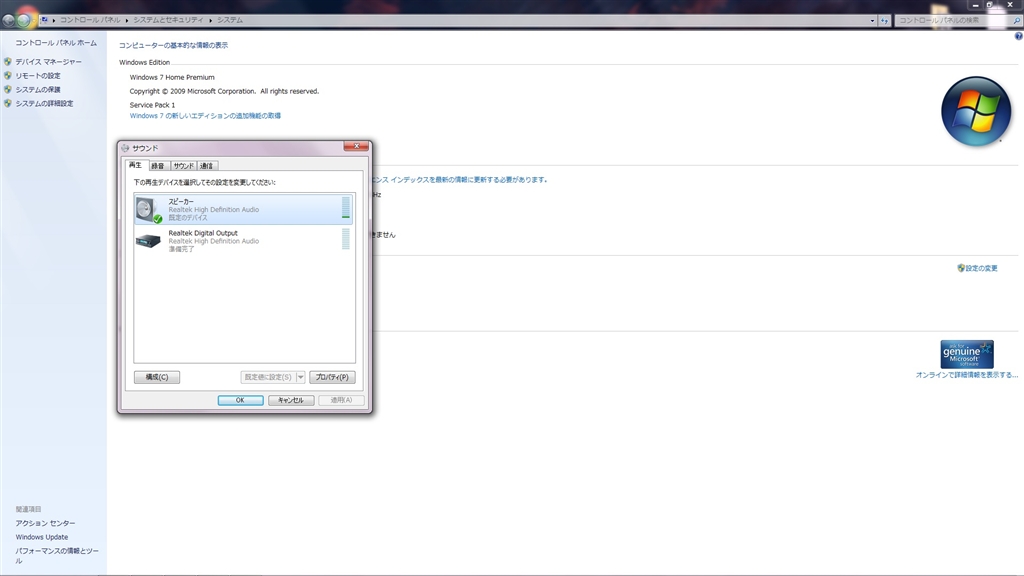
Task: Open コントロール パネル ホーム link
Action: coord(56,43)
